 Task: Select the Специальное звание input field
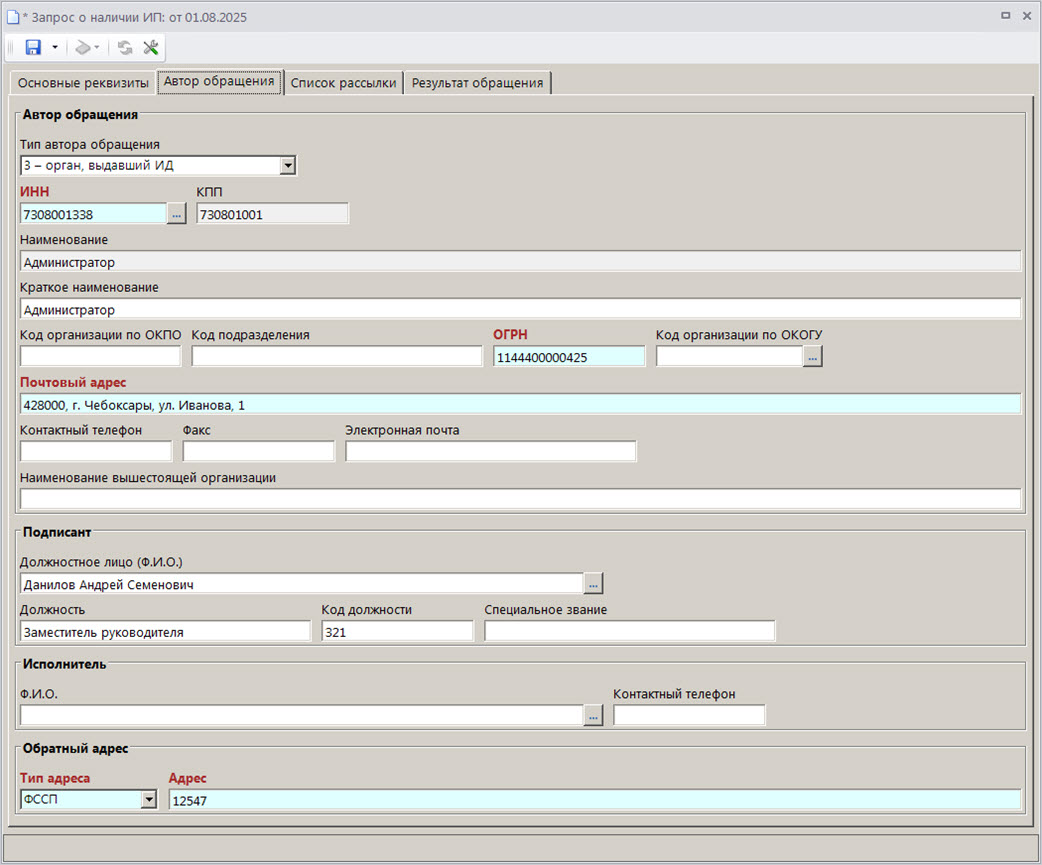pyautogui.click(x=629, y=631)
